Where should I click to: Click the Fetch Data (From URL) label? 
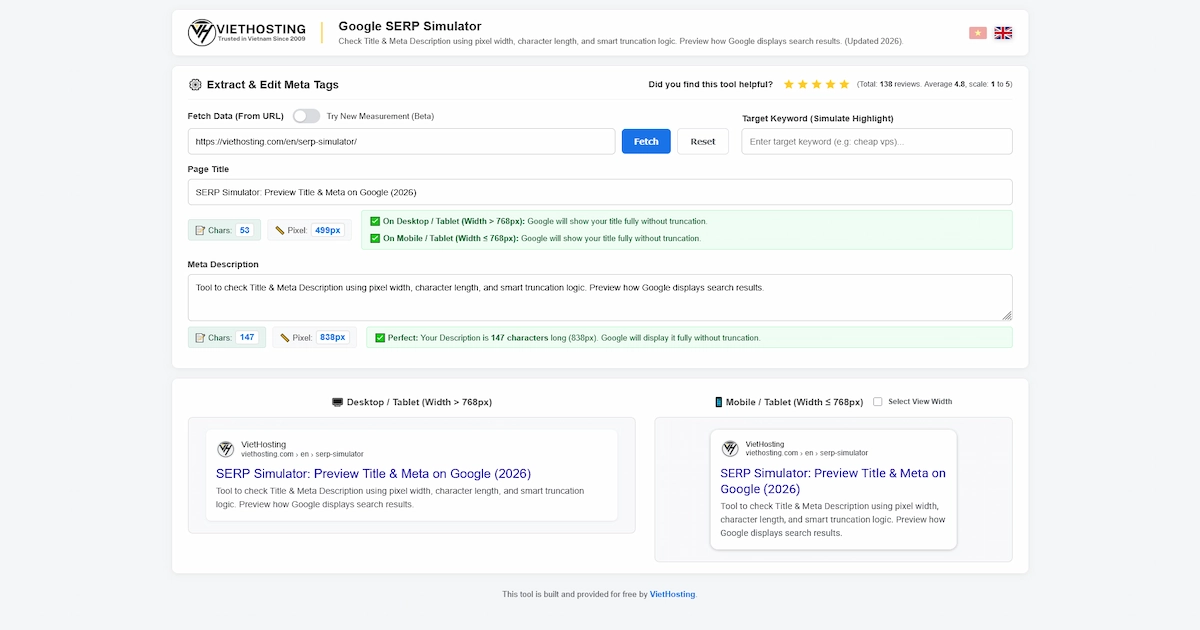(x=236, y=116)
